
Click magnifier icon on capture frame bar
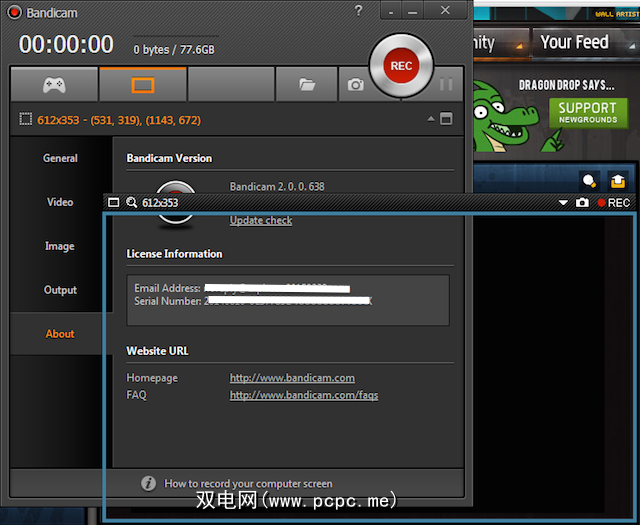click(131, 202)
